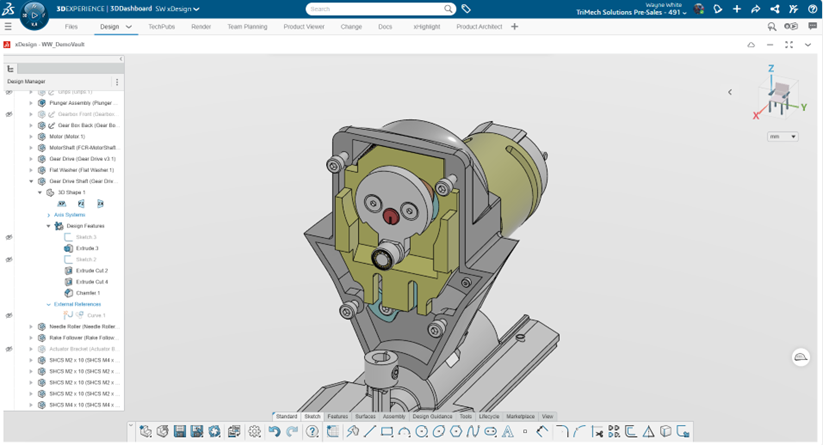The image size is (823, 445).
Task: Open the 3DEXPERIENCE compass icon
Action: pyautogui.click(x=34, y=15)
